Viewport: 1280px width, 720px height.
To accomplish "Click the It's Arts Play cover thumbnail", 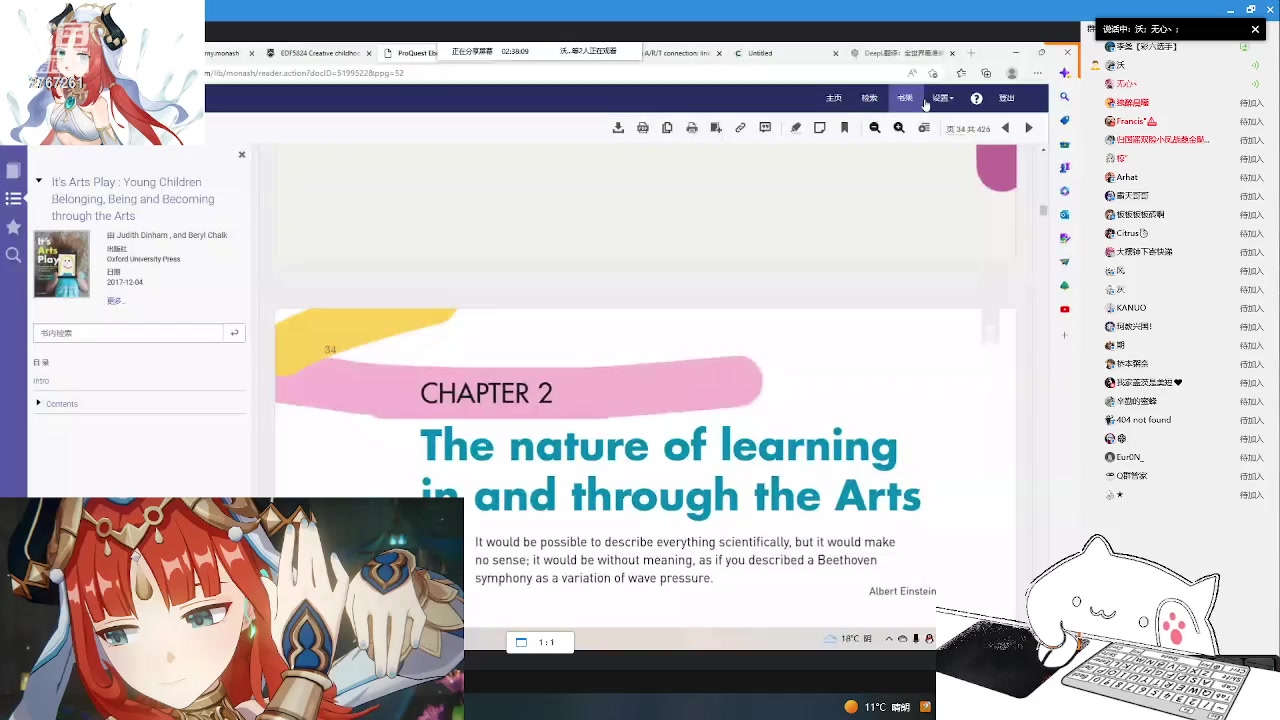I will tap(62, 264).
